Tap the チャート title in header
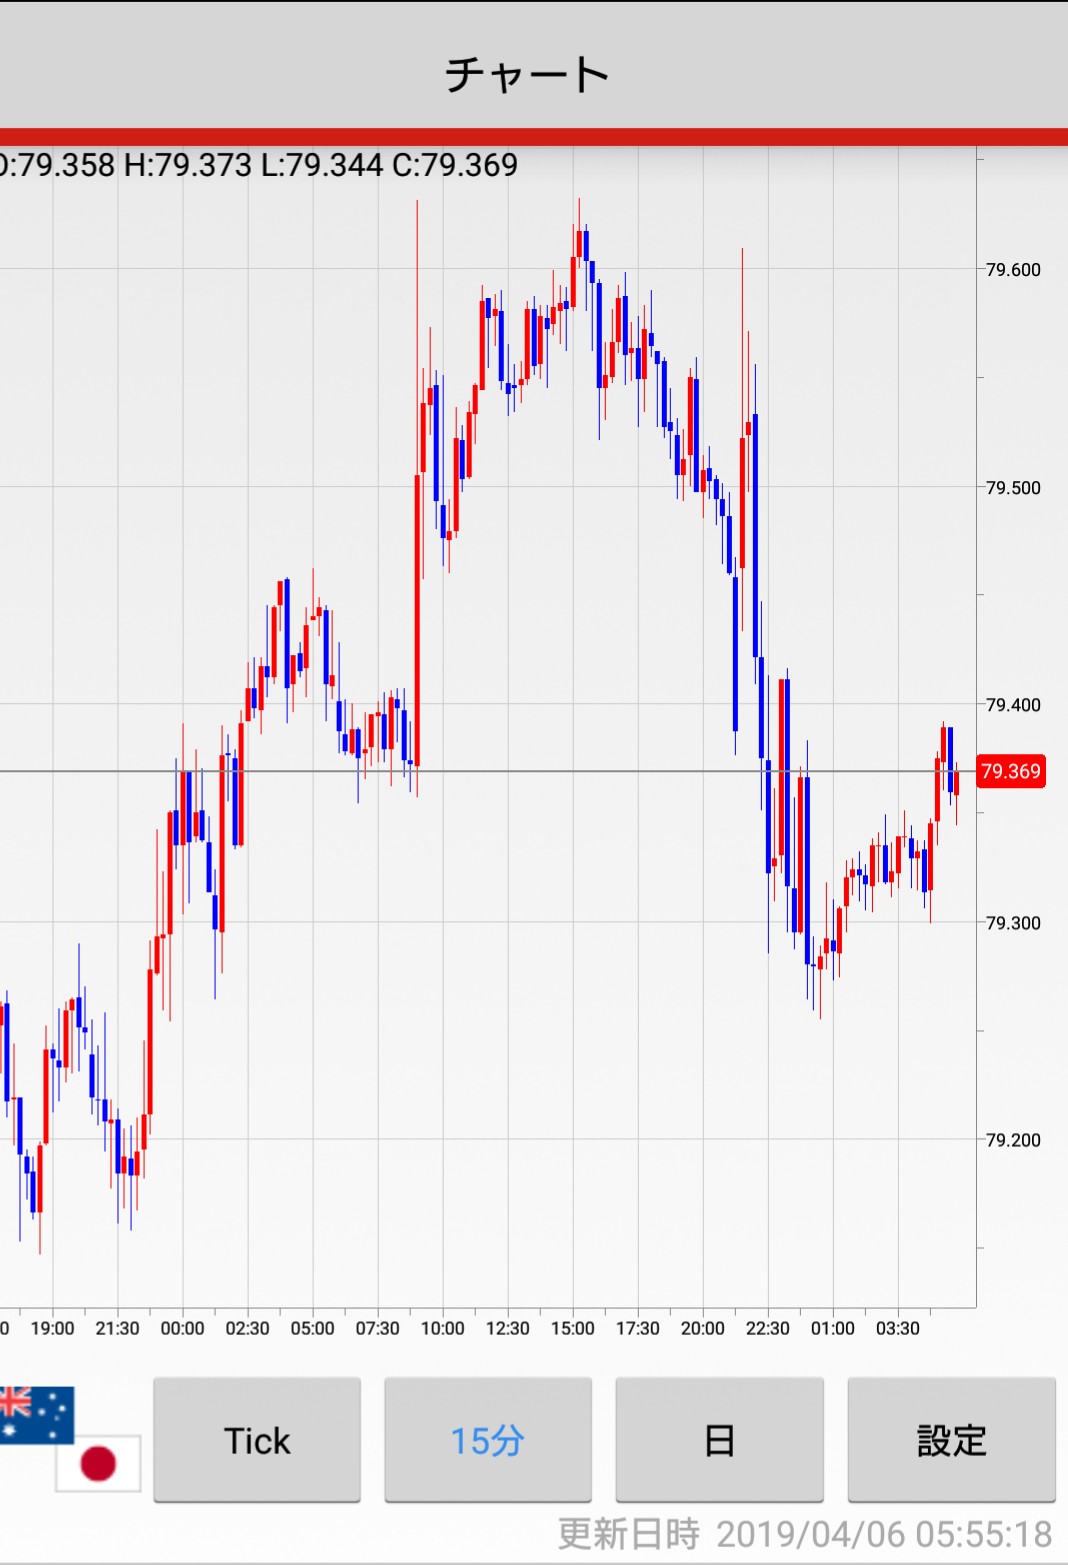 pos(527,75)
